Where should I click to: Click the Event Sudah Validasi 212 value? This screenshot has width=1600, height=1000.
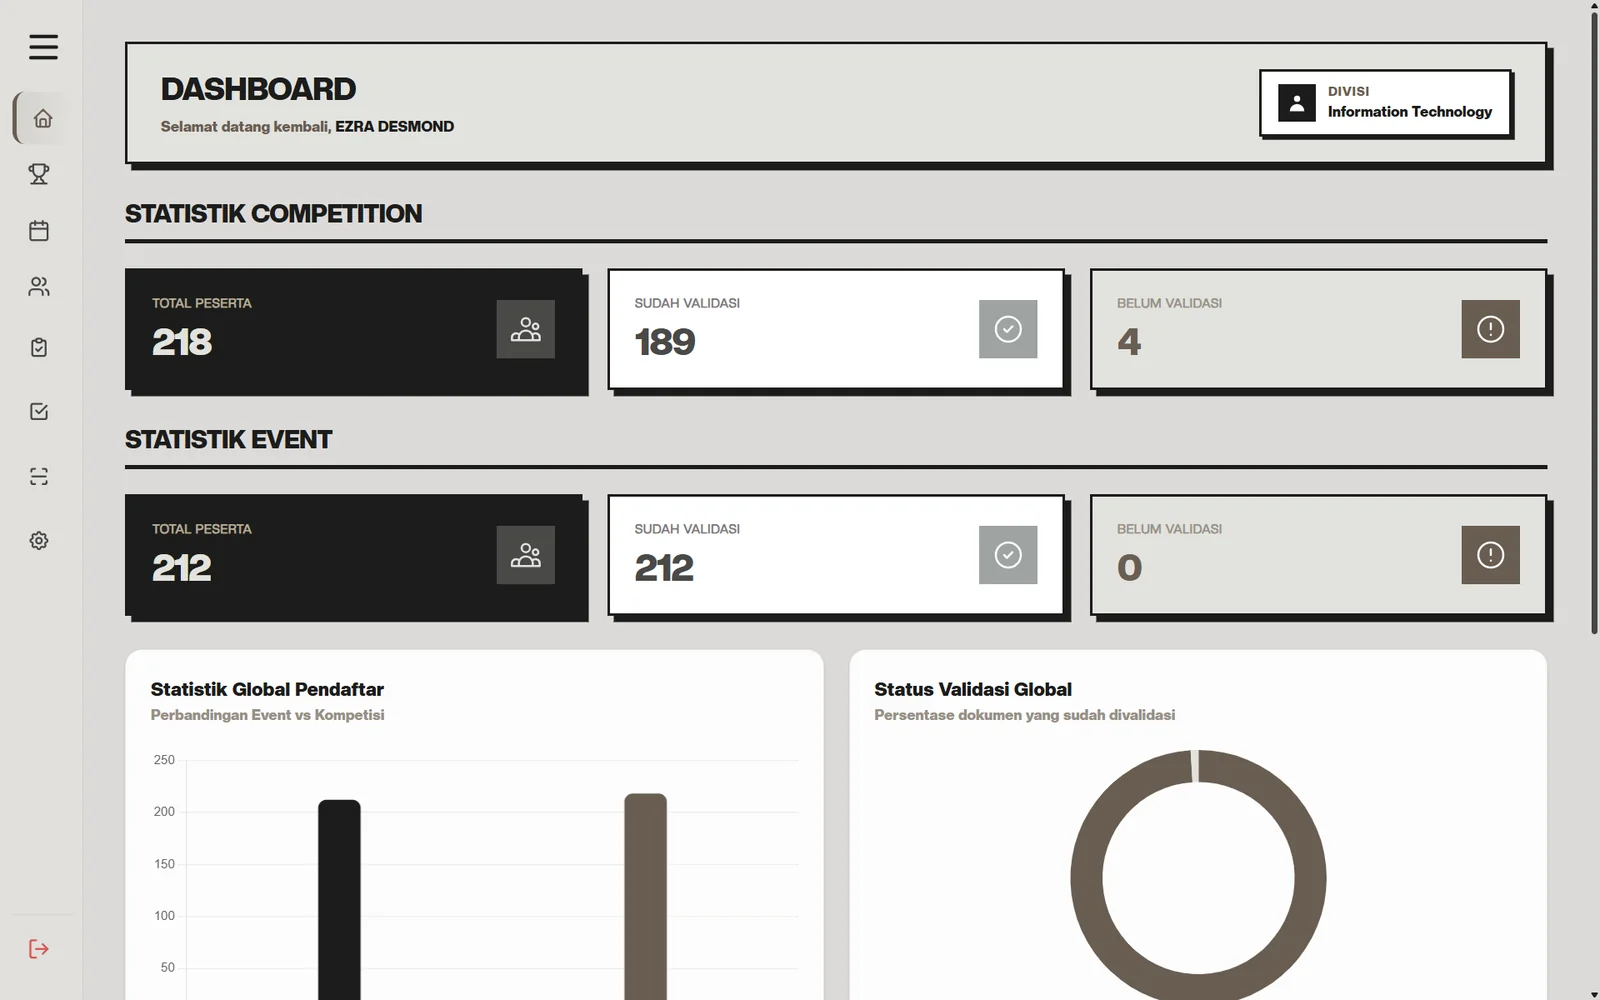664,568
